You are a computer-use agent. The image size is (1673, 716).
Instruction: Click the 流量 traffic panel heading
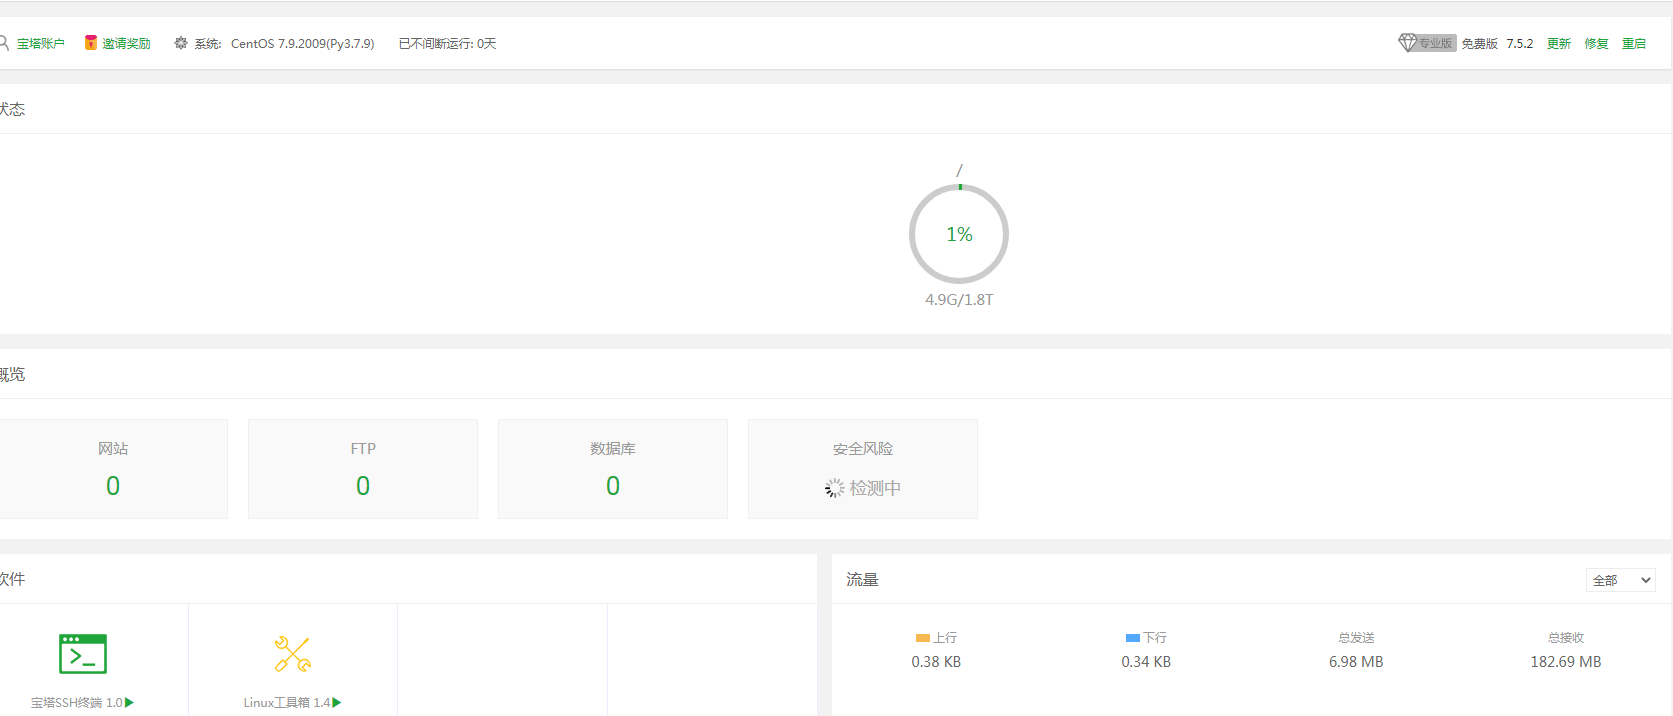862,580
